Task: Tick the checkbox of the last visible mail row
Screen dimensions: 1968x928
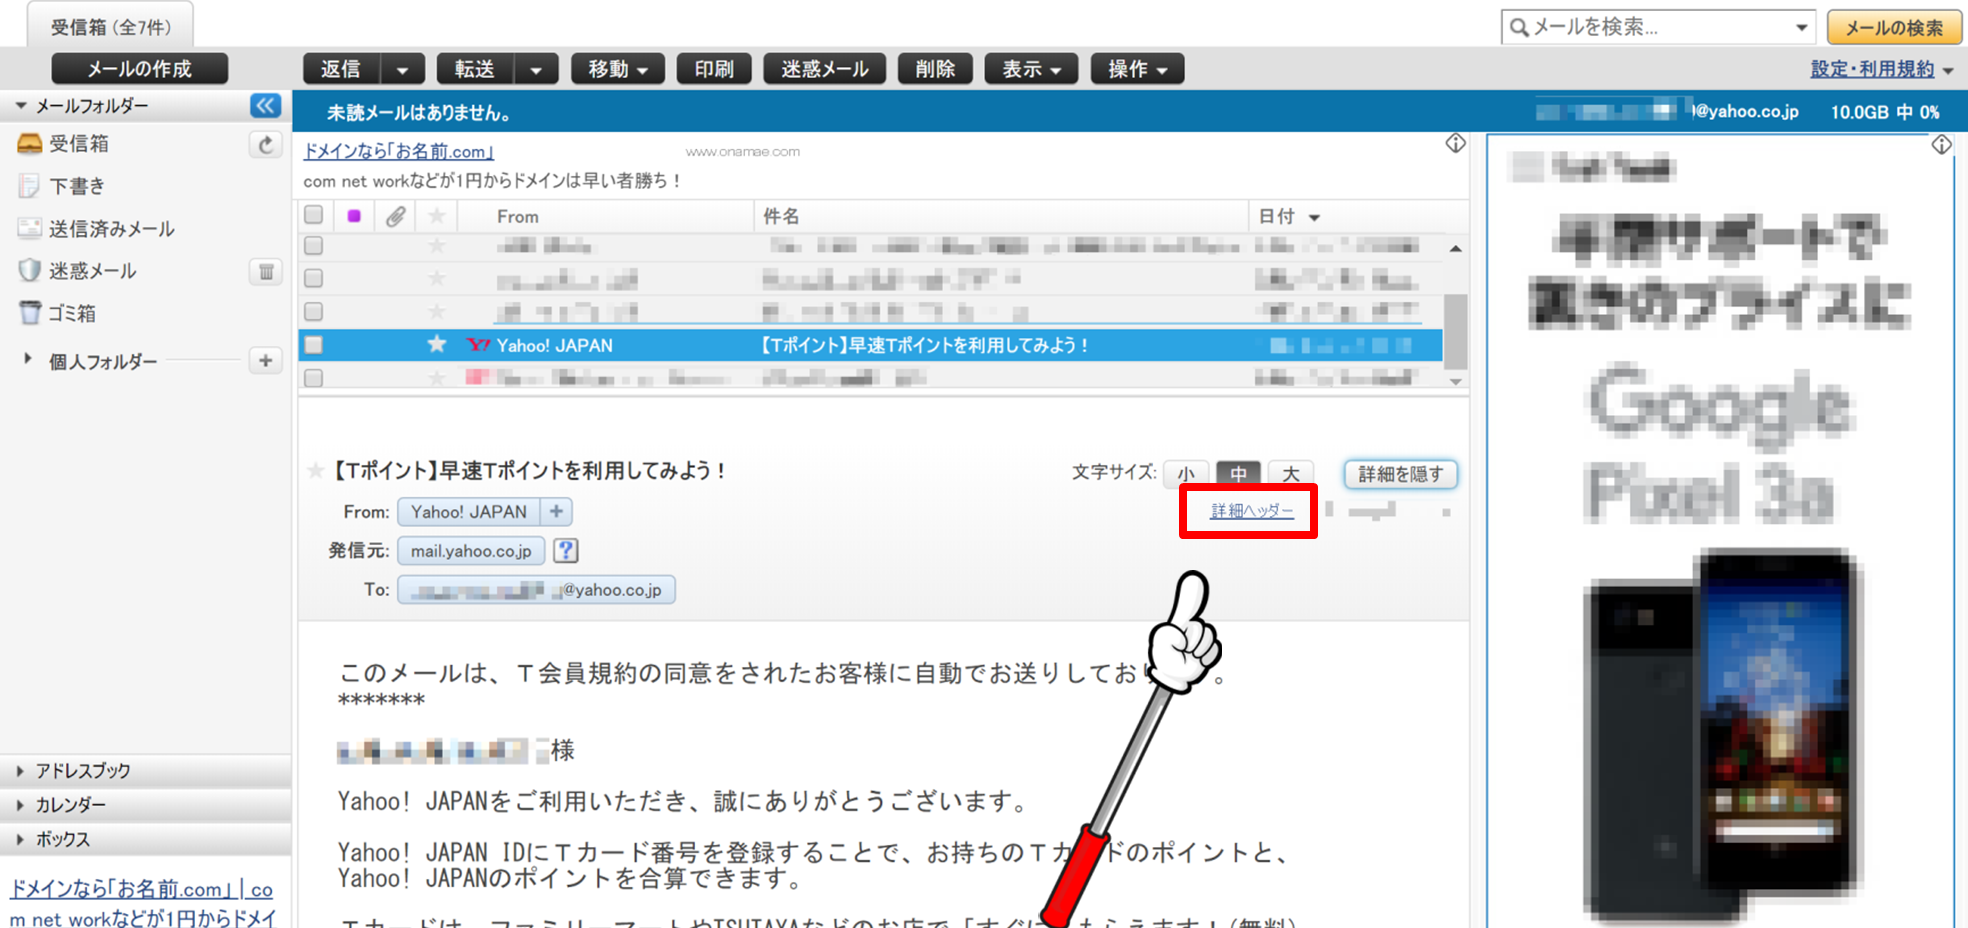Action: pos(314,378)
